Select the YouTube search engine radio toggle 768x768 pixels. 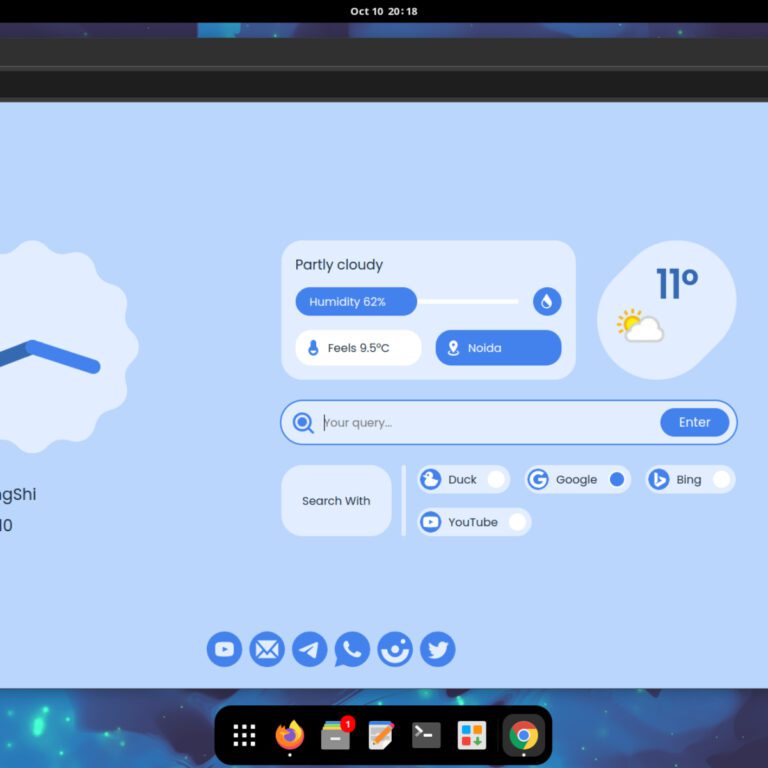pyautogui.click(x=517, y=522)
